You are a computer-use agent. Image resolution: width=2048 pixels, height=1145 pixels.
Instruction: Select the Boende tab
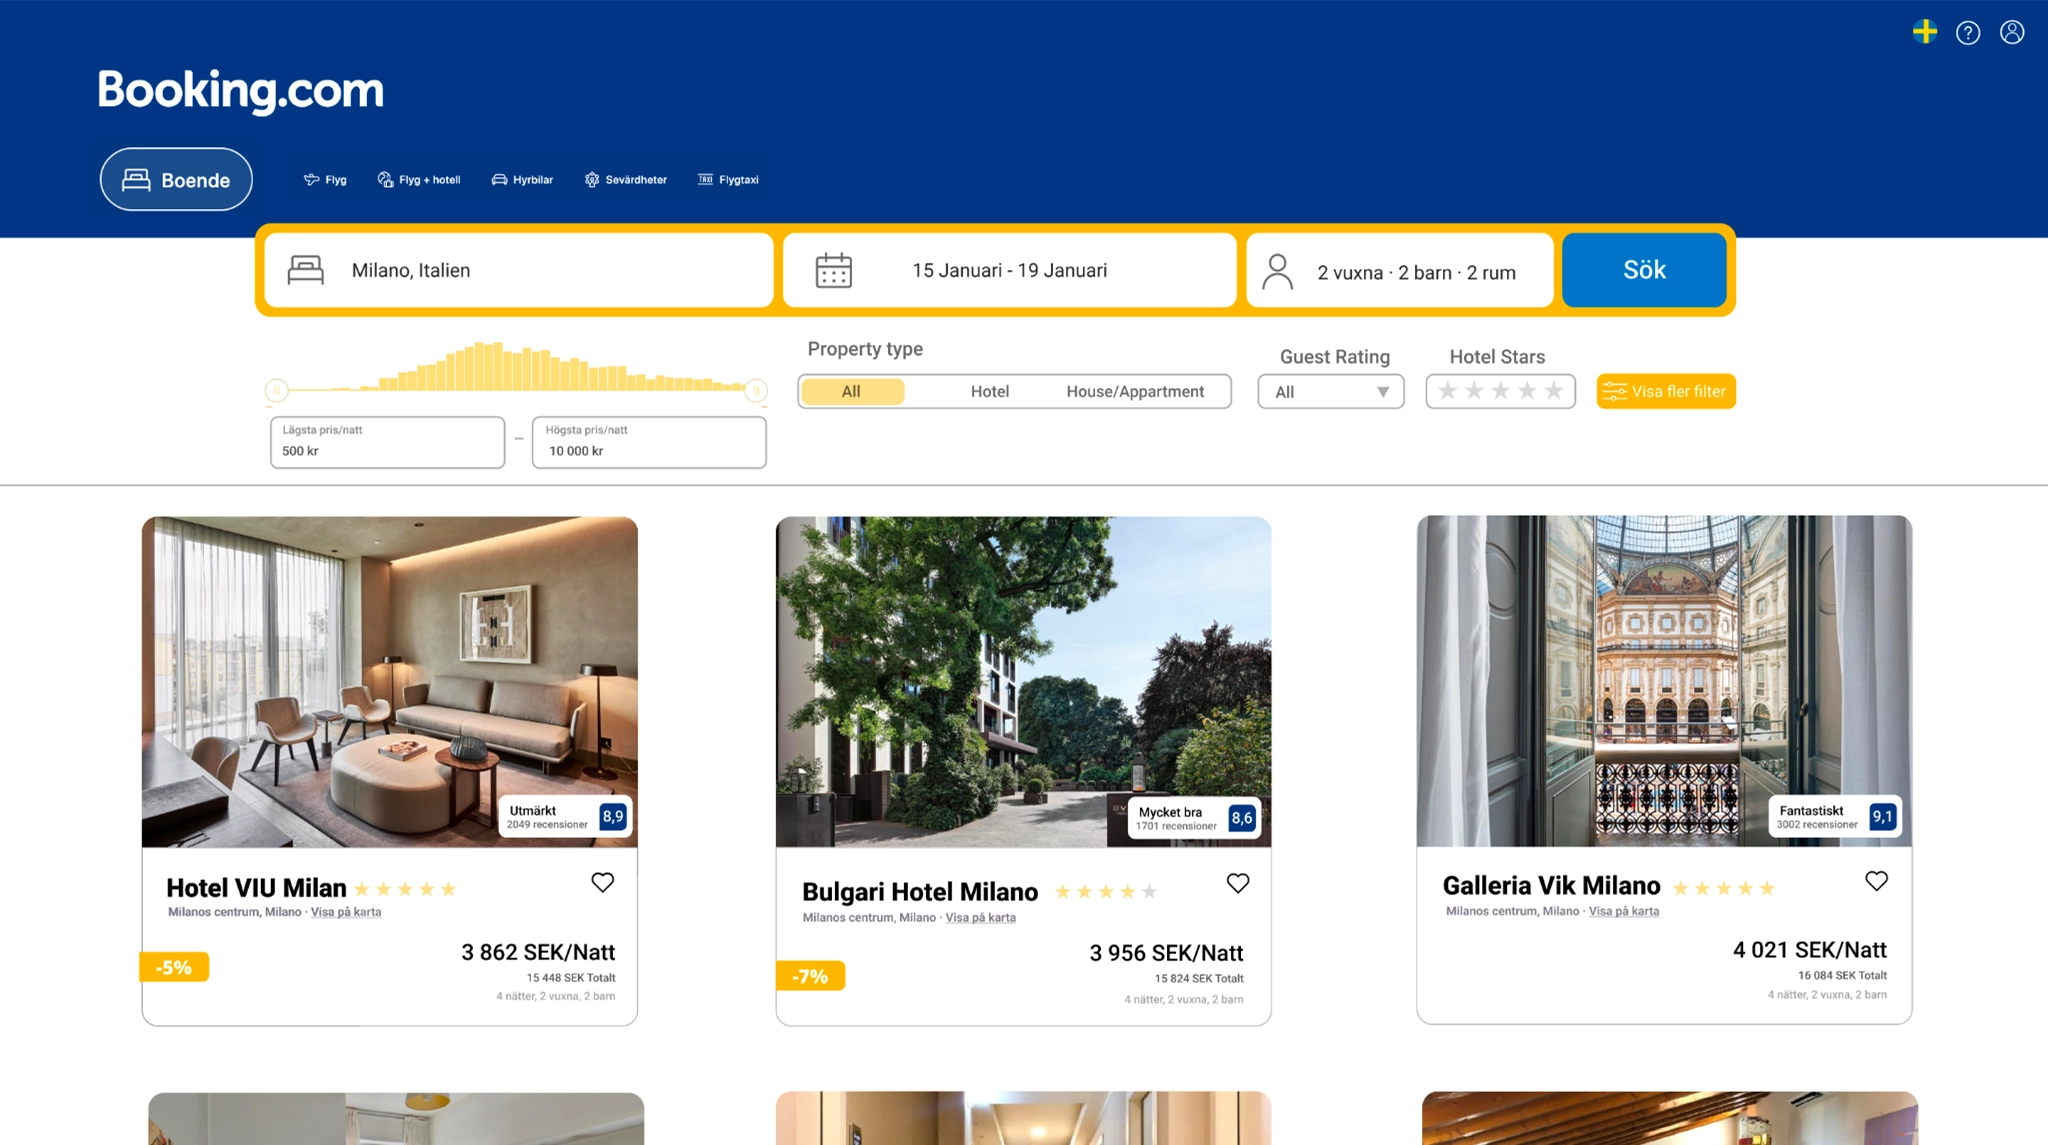[176, 180]
